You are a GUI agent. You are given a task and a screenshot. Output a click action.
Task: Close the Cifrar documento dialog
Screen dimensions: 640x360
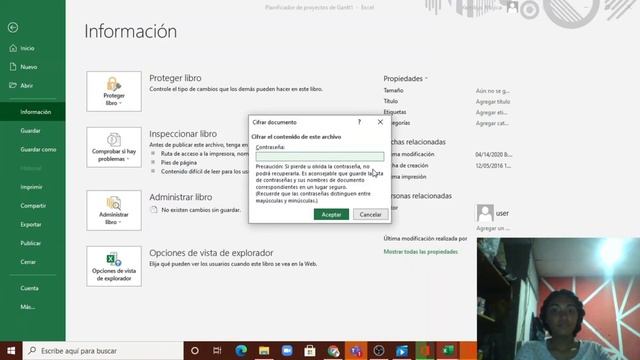[x=380, y=122]
